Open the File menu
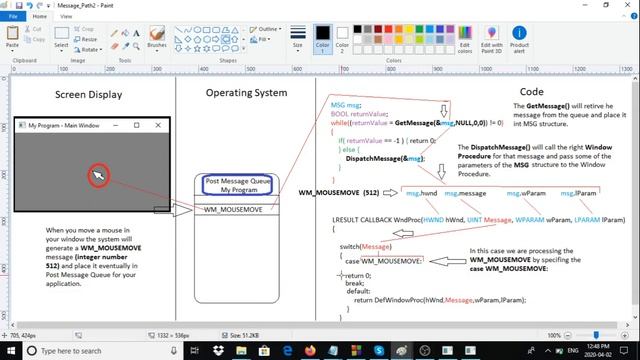This screenshot has width=640, height=360. (13, 16)
